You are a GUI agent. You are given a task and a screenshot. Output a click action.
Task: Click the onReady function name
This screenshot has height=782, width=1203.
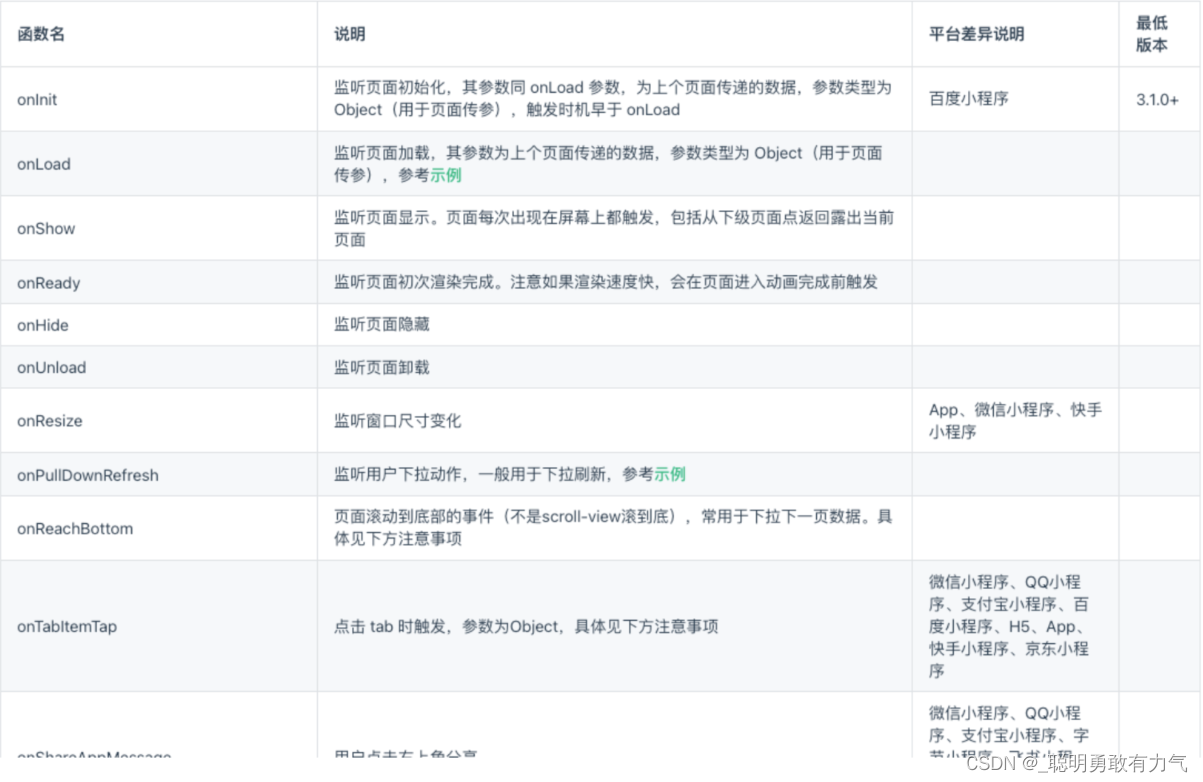[48, 282]
